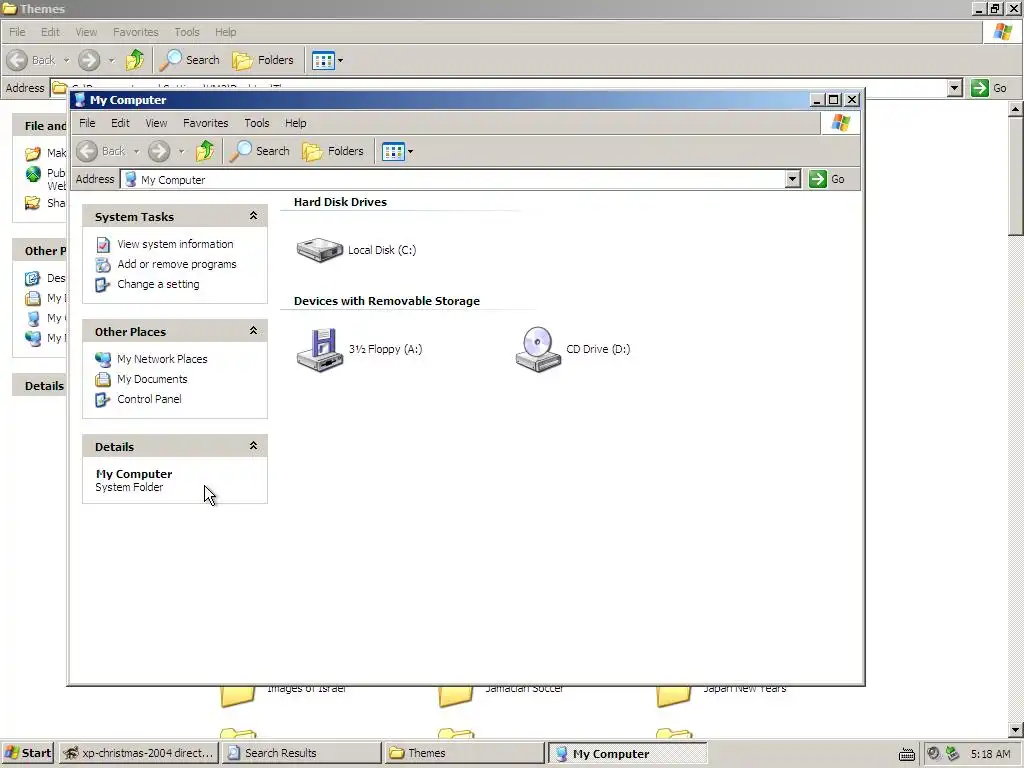The width and height of the screenshot is (1024, 768).
Task: Open File menu in Themes window
Action: [x=17, y=32]
